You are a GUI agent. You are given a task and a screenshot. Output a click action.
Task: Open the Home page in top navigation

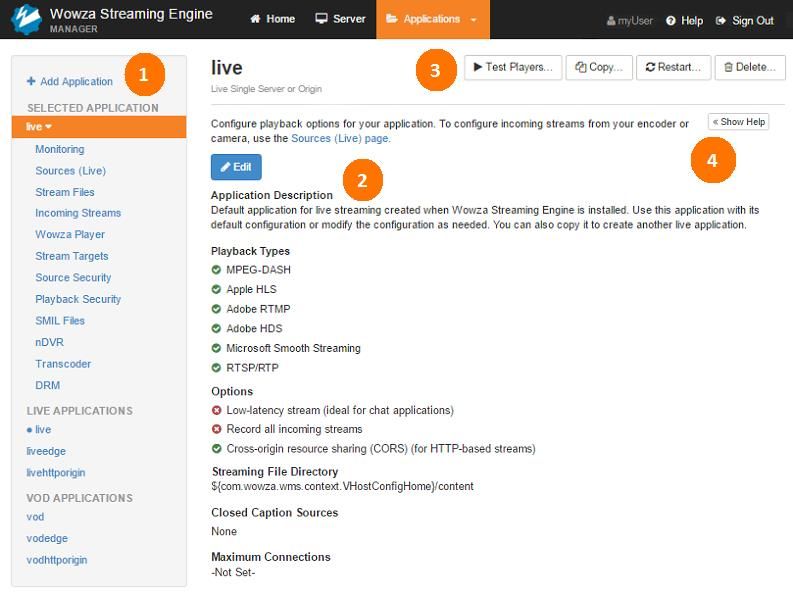(273, 19)
